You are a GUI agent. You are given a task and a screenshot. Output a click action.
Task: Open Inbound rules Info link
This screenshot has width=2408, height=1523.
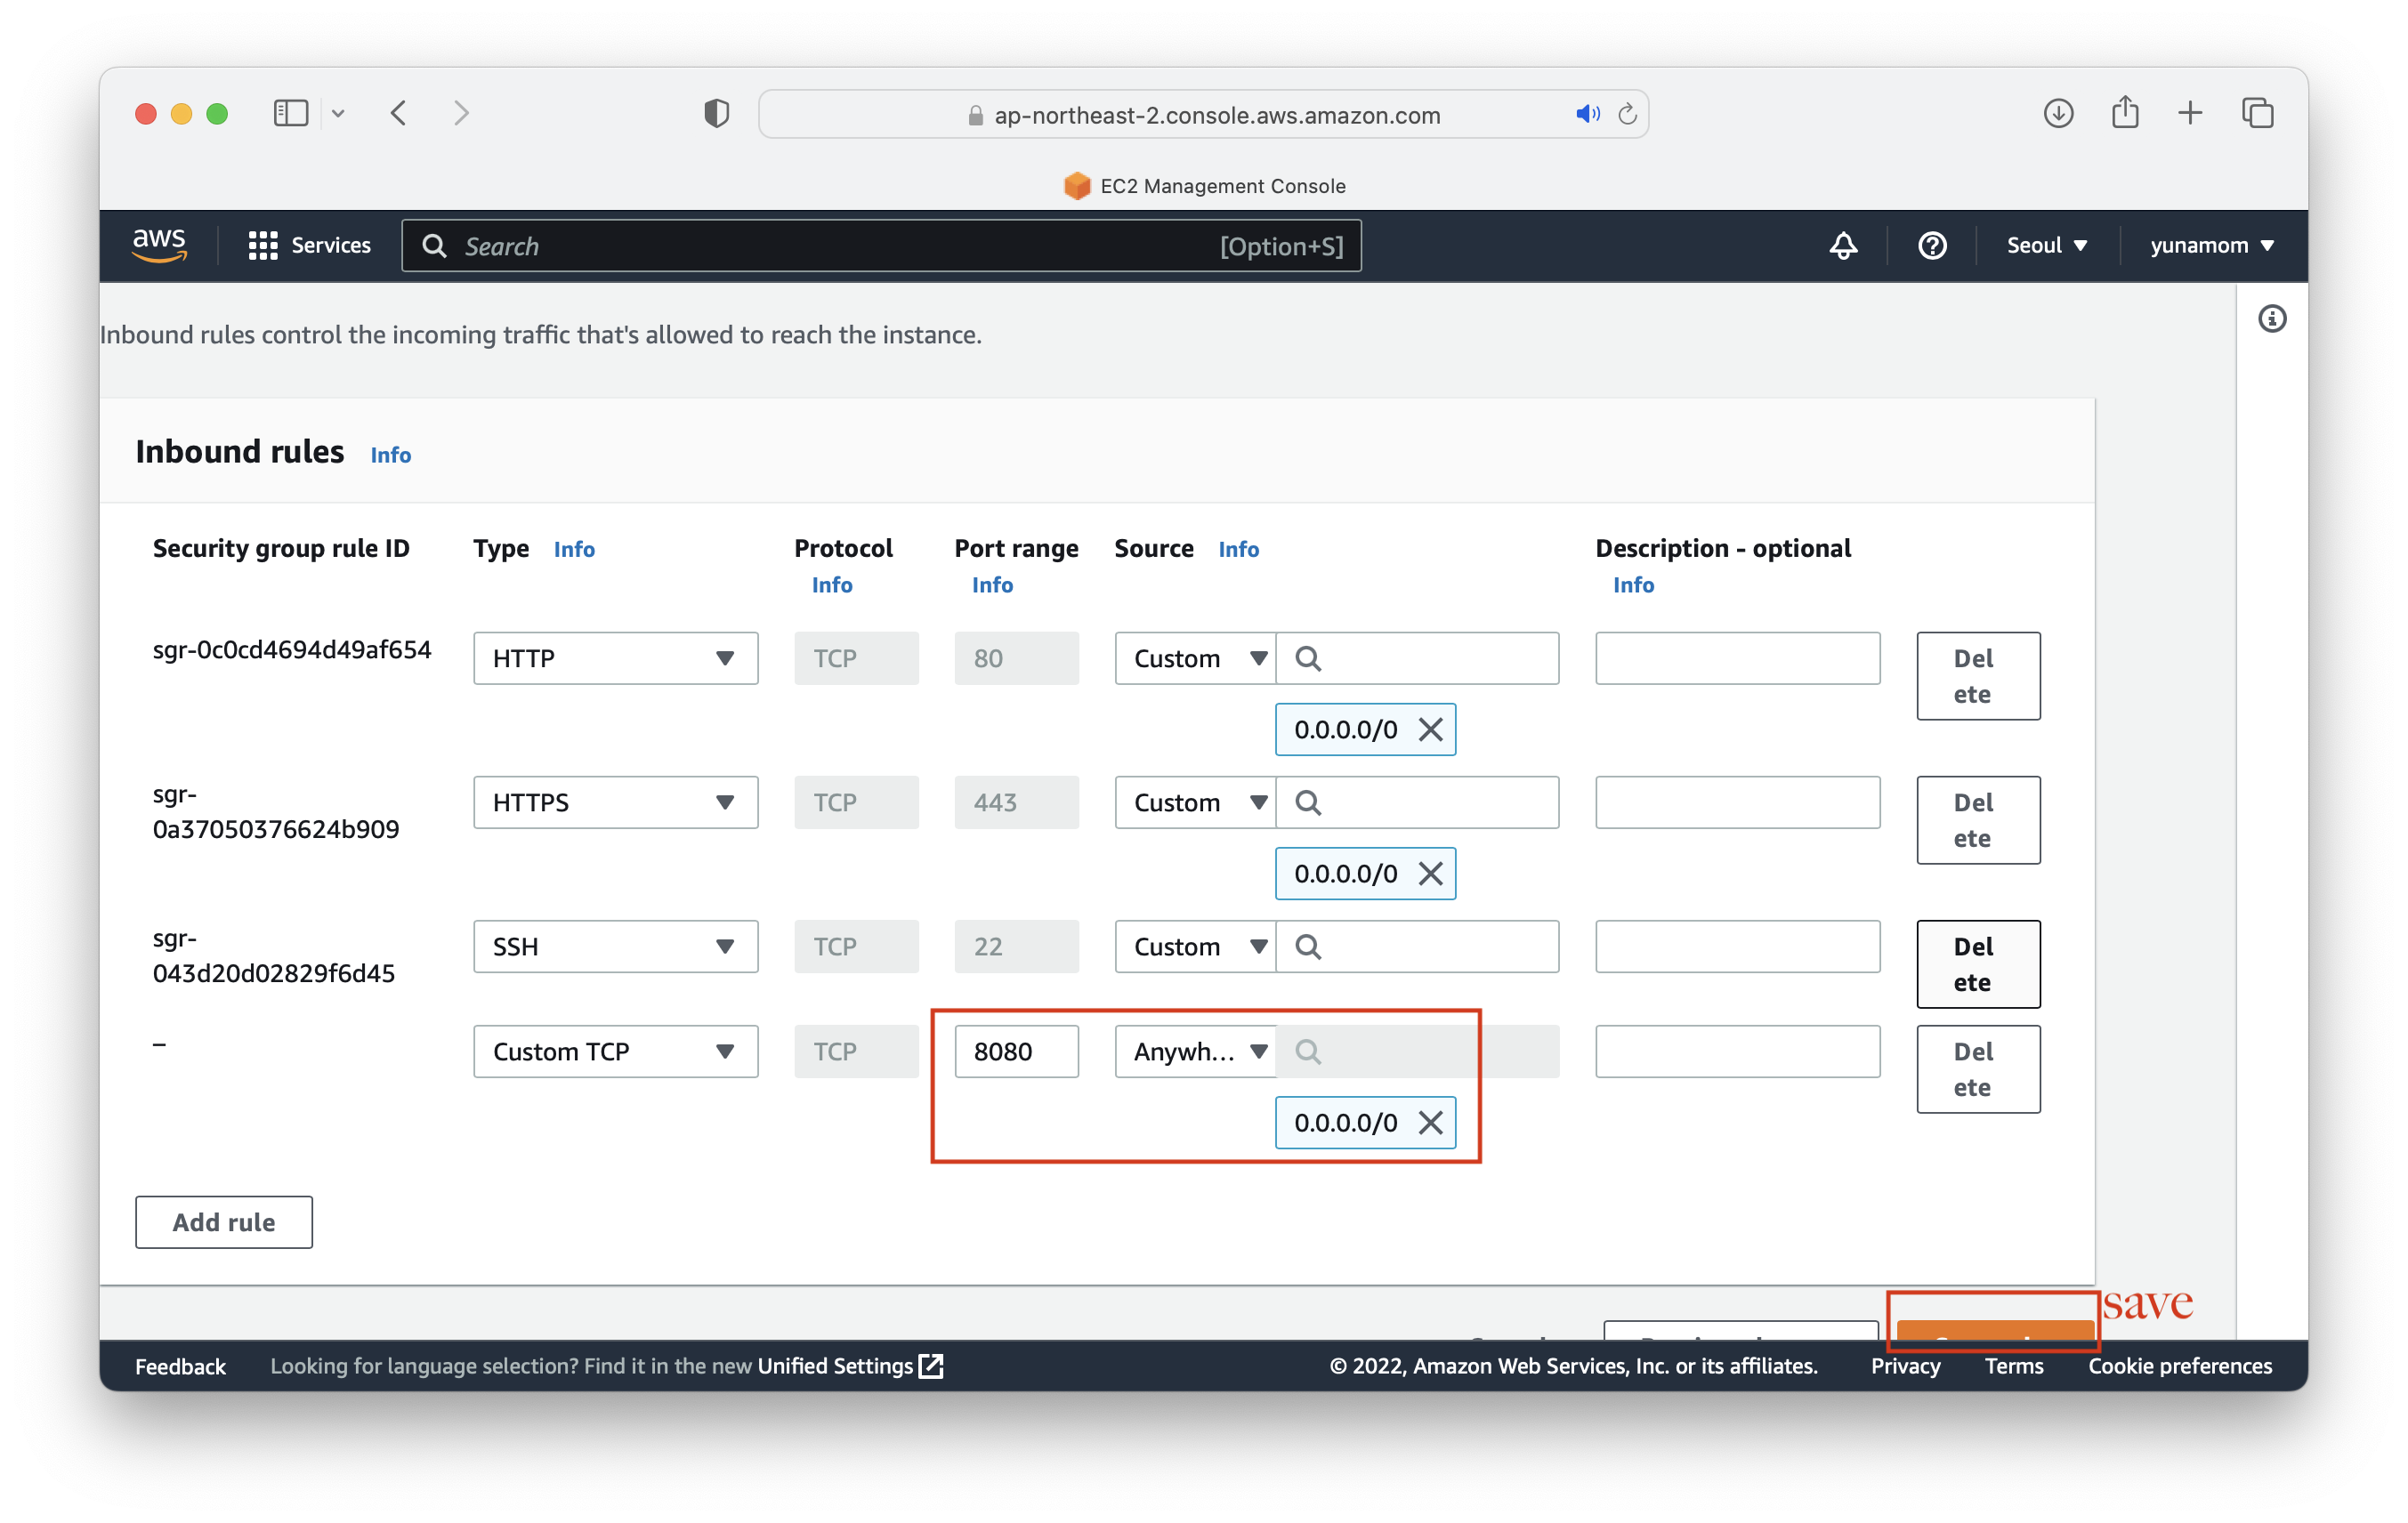(390, 455)
